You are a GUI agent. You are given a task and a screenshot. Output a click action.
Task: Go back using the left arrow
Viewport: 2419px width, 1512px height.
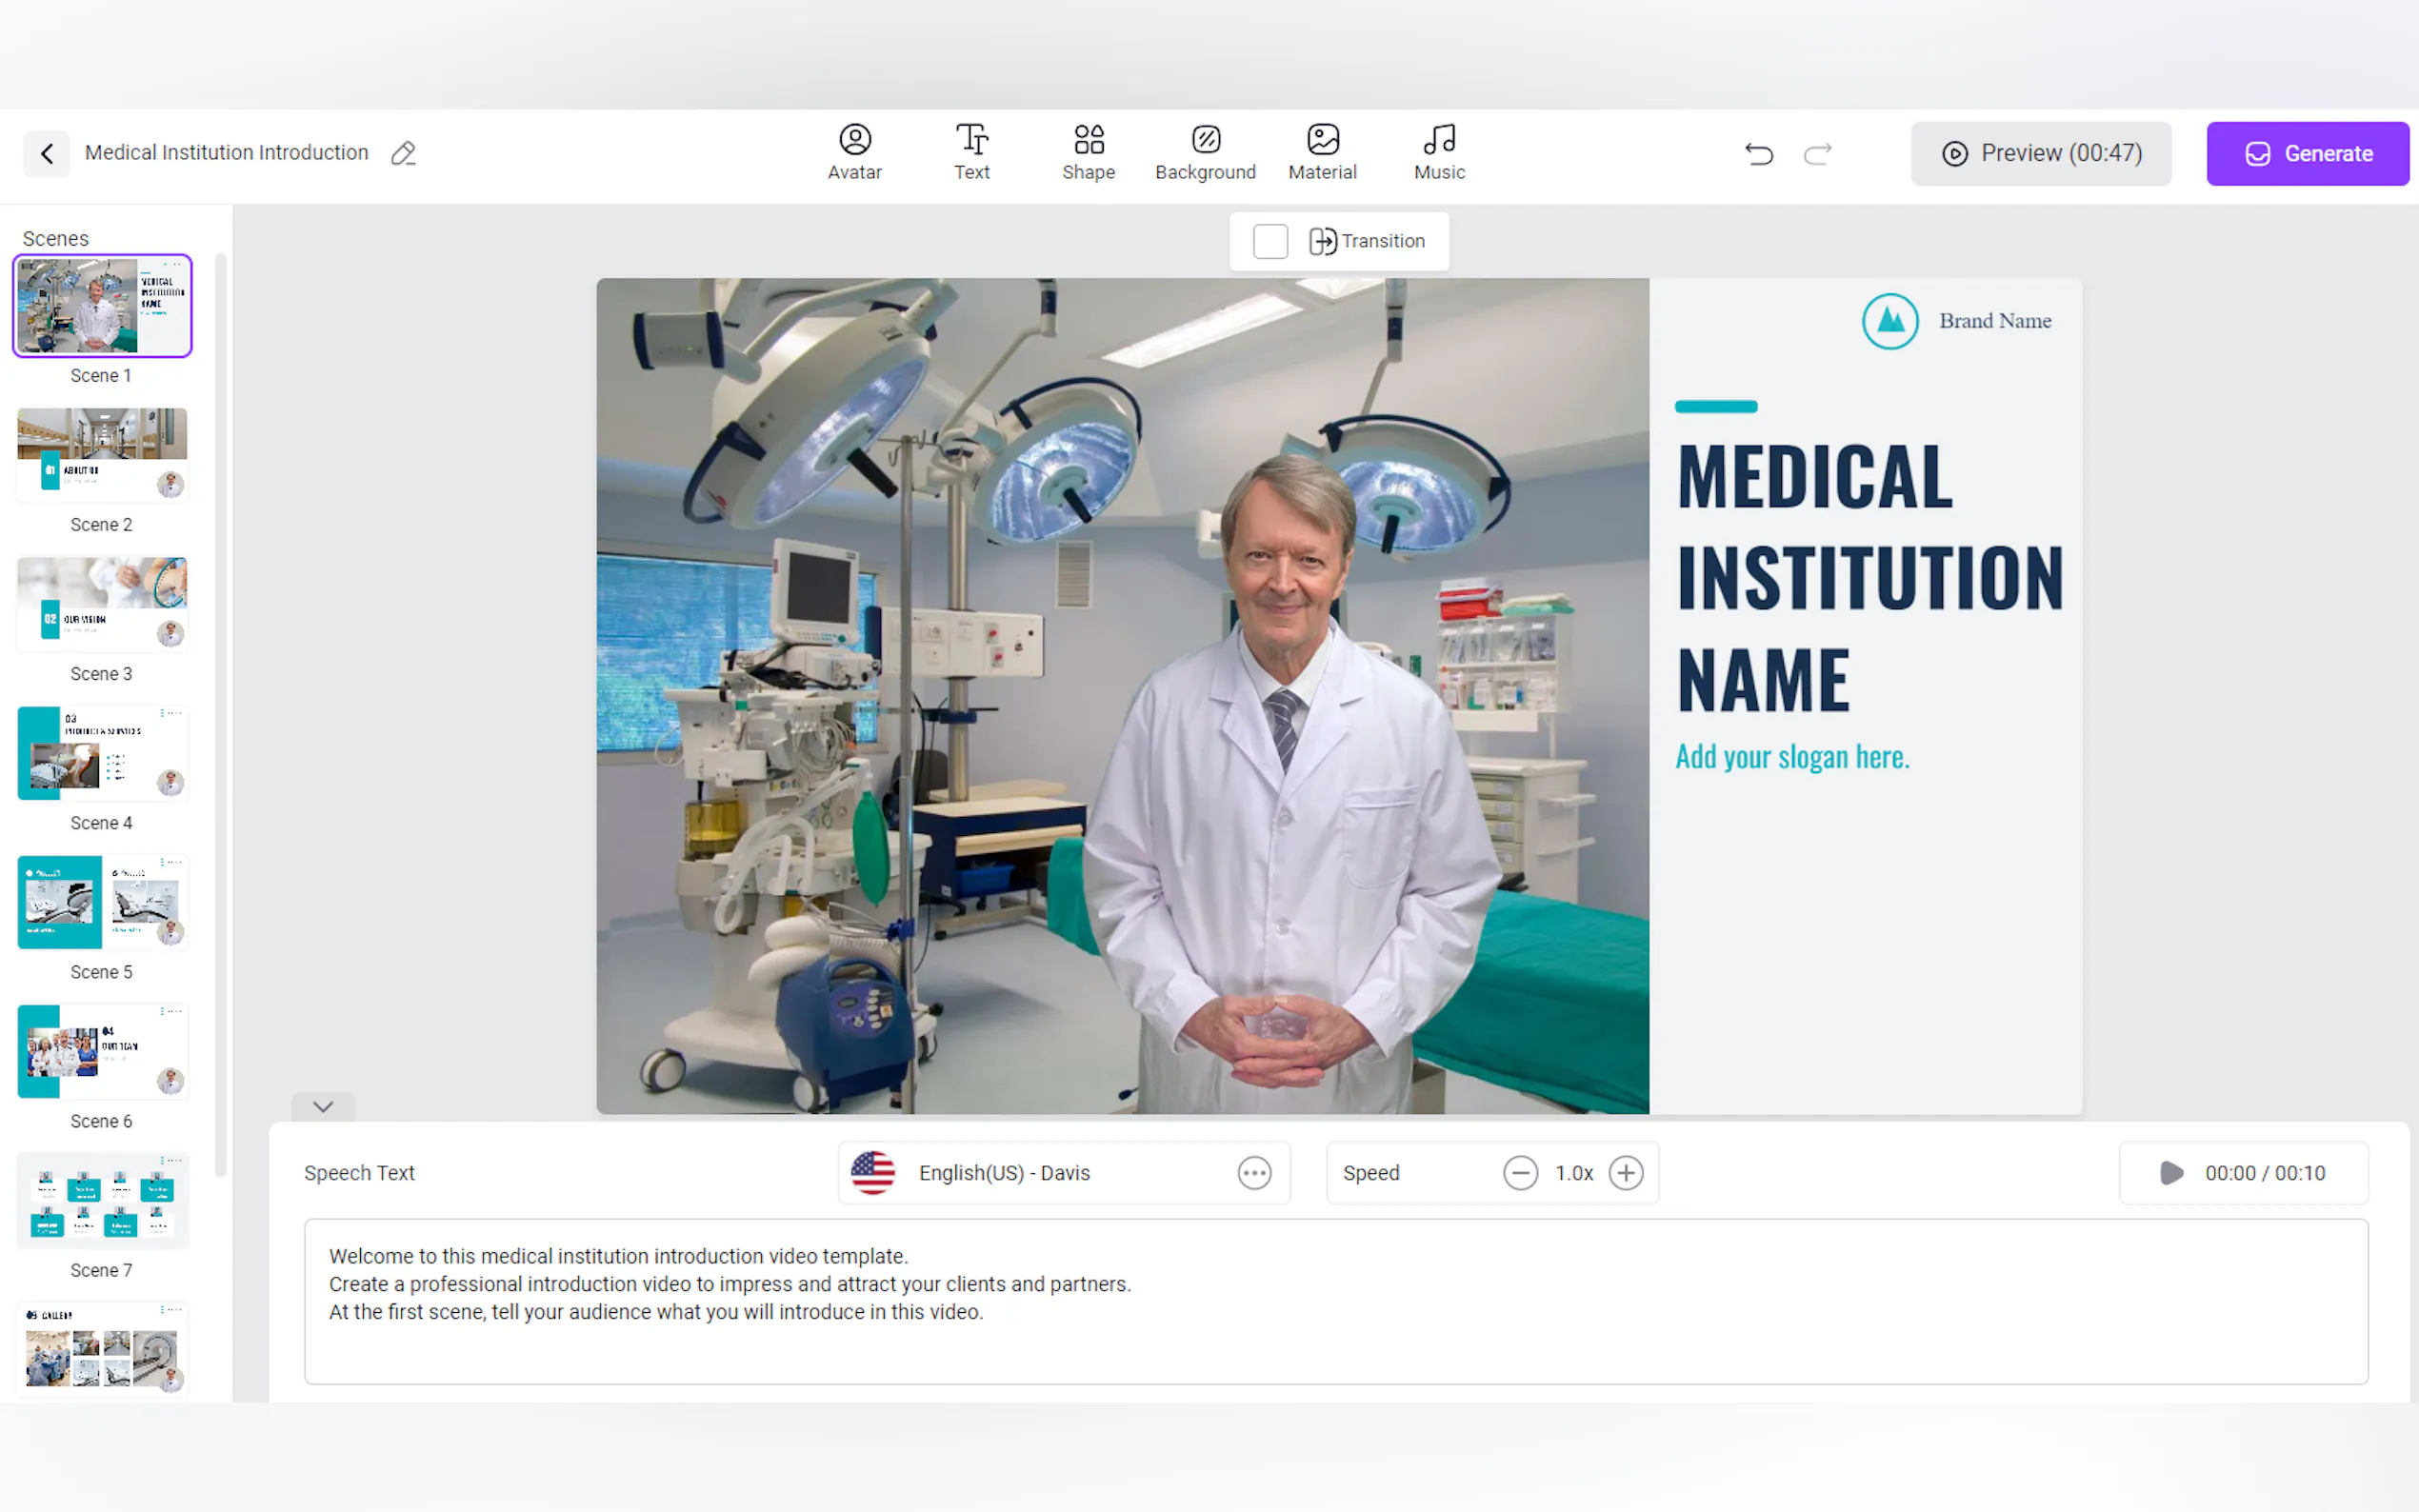tap(46, 153)
